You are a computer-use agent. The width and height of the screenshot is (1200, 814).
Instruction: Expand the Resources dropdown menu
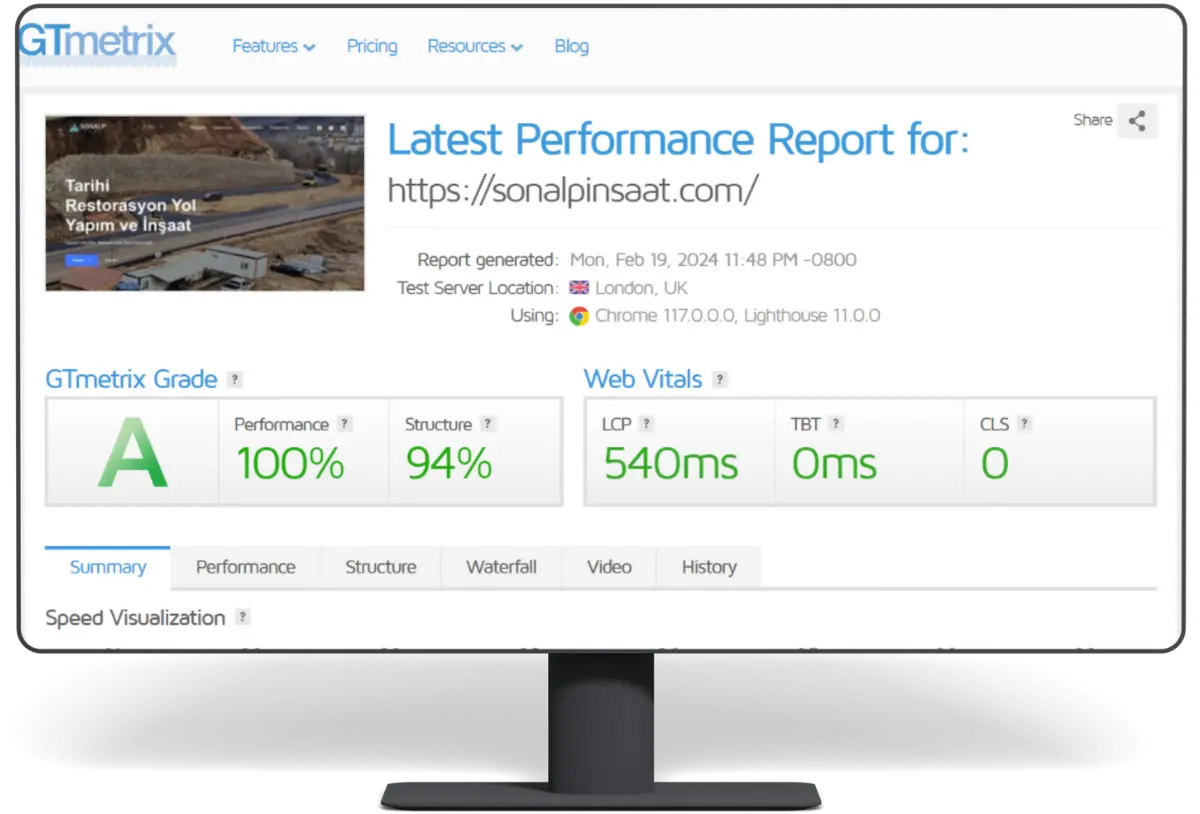tap(474, 46)
